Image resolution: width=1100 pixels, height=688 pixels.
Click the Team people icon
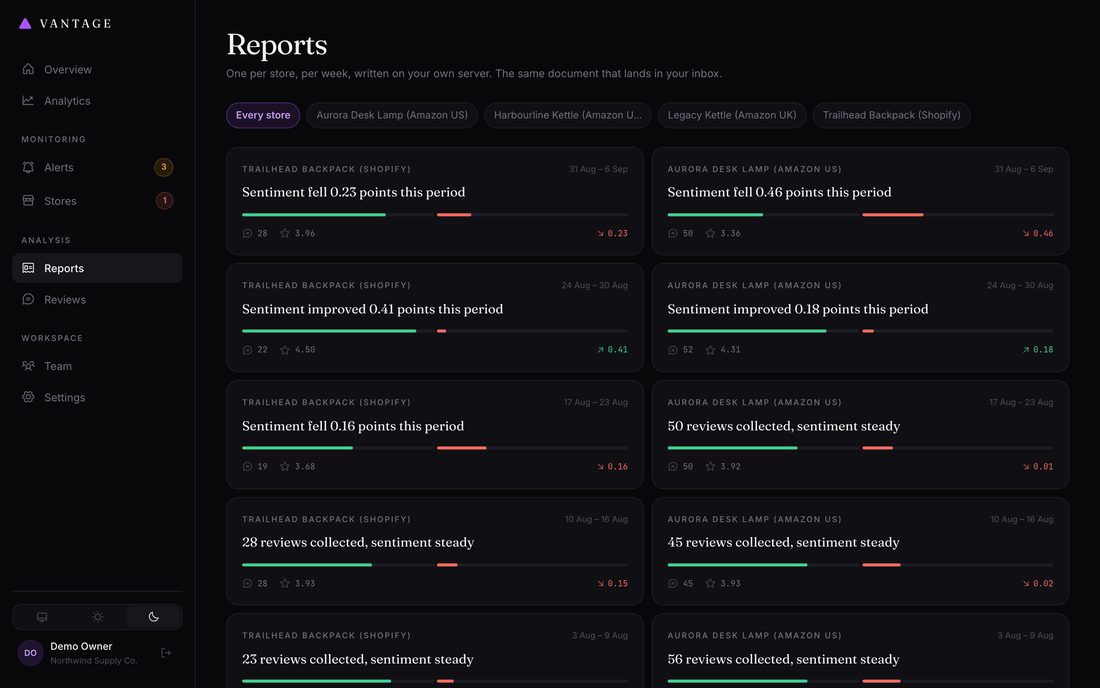28,365
